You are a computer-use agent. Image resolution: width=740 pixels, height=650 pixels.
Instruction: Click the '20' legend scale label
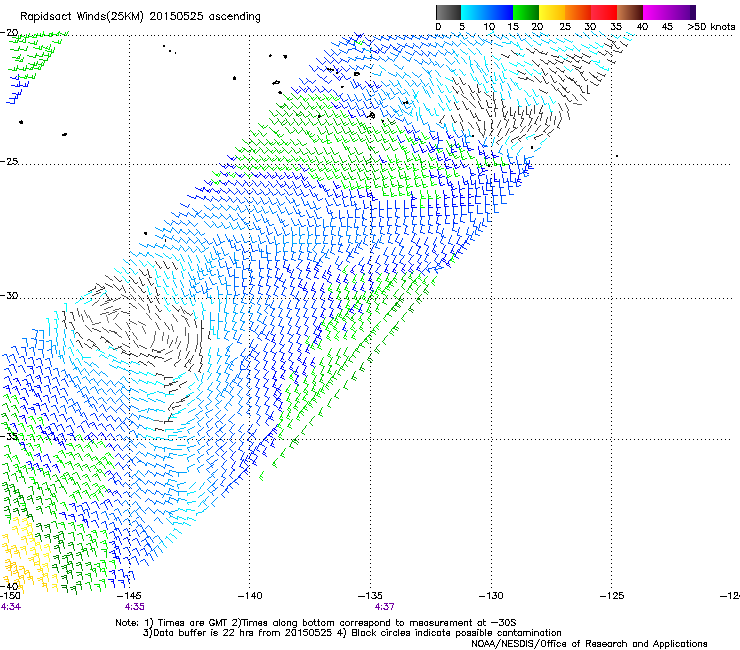point(538,26)
